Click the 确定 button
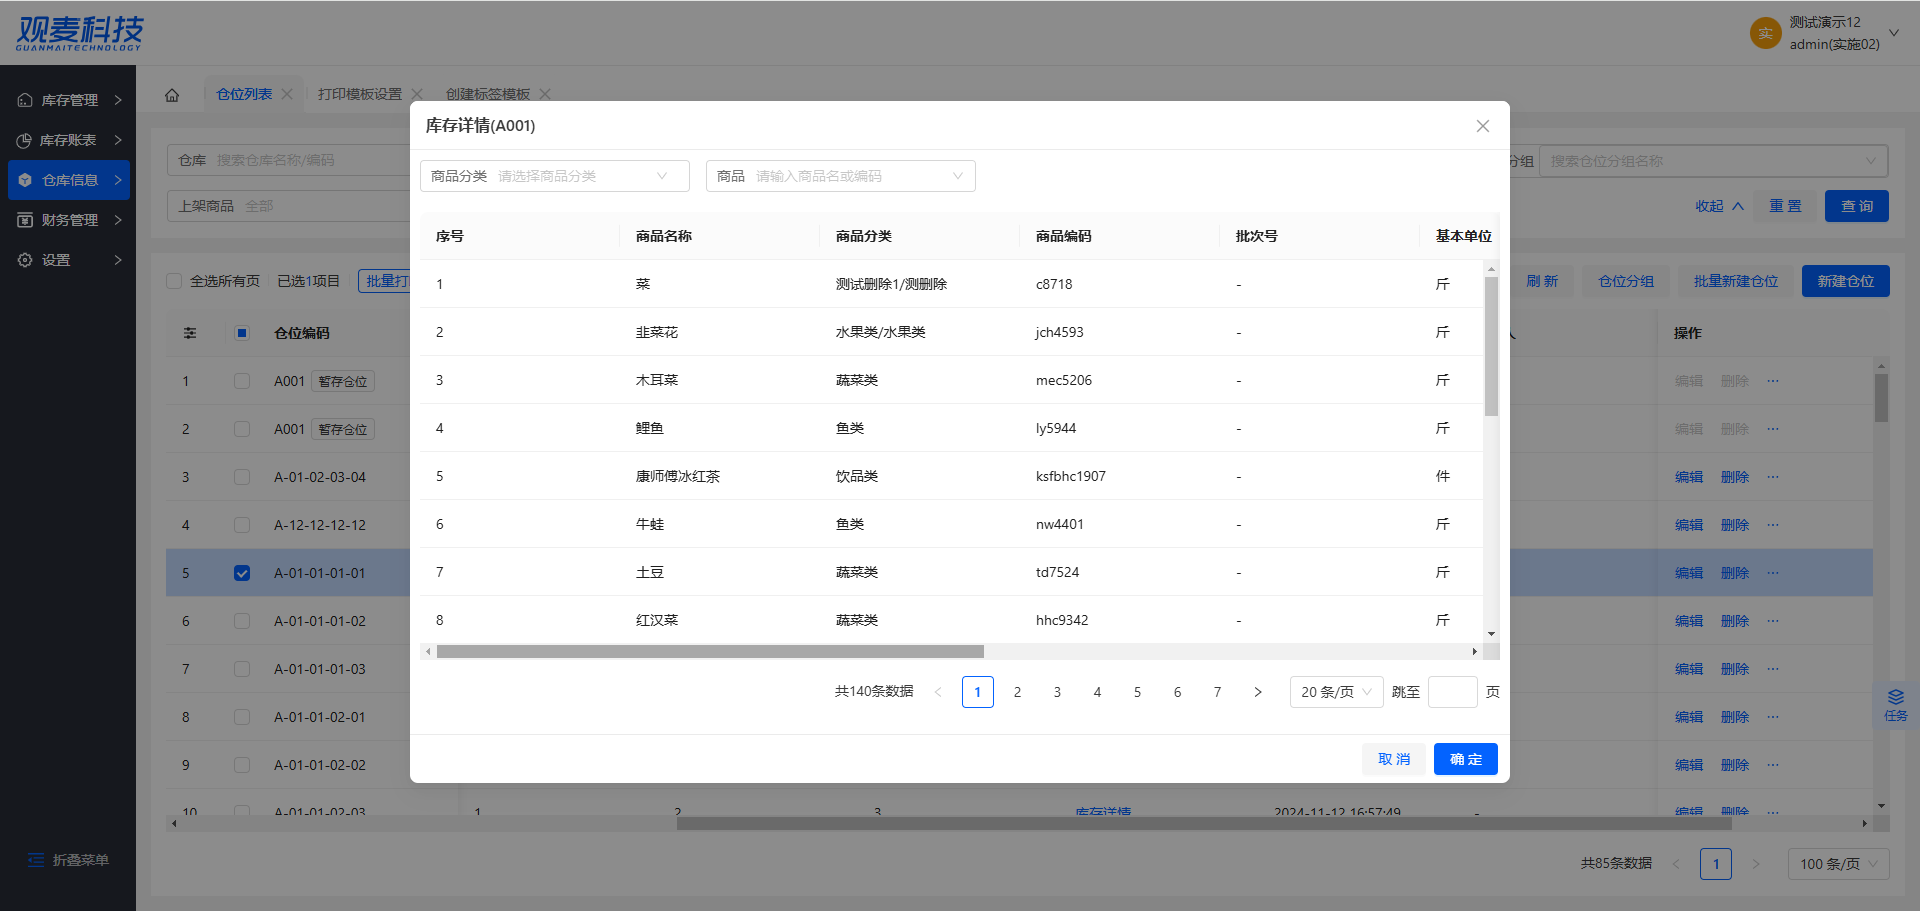 click(x=1465, y=759)
